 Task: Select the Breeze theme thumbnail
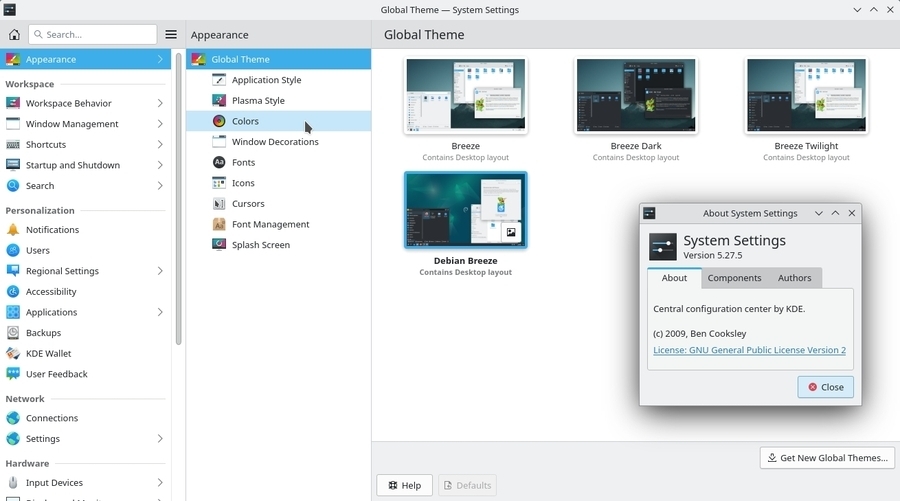(465, 95)
